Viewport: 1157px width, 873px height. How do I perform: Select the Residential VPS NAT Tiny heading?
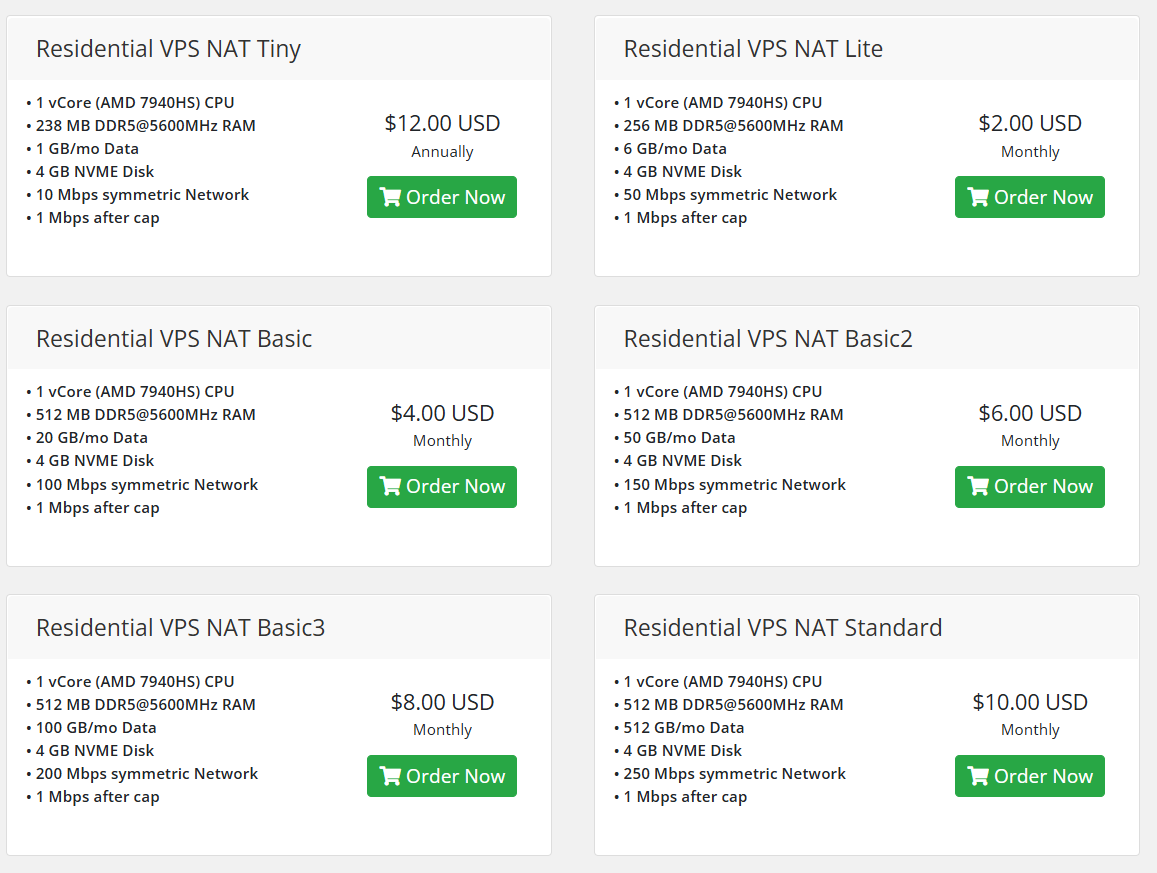coord(168,49)
